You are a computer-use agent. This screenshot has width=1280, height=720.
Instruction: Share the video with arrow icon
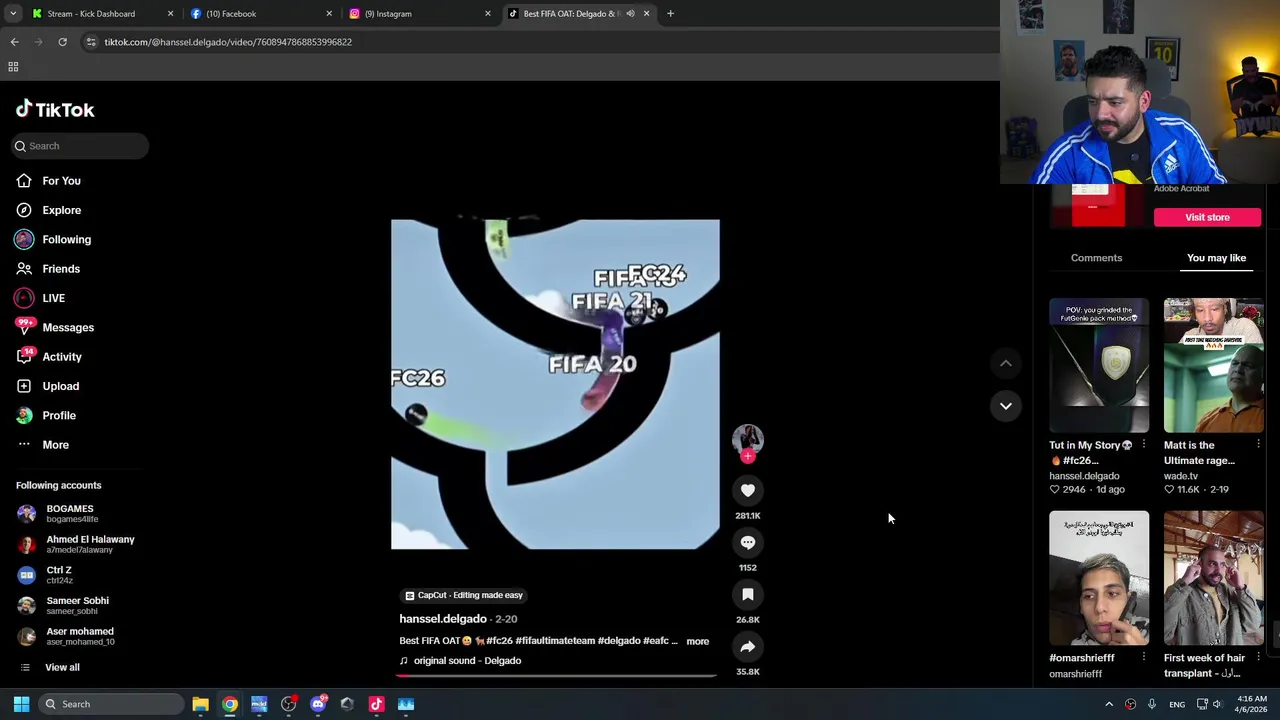click(747, 646)
